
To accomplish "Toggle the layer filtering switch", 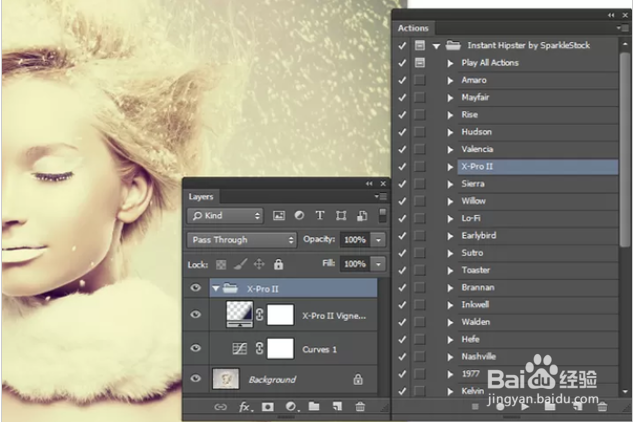I will click(382, 215).
